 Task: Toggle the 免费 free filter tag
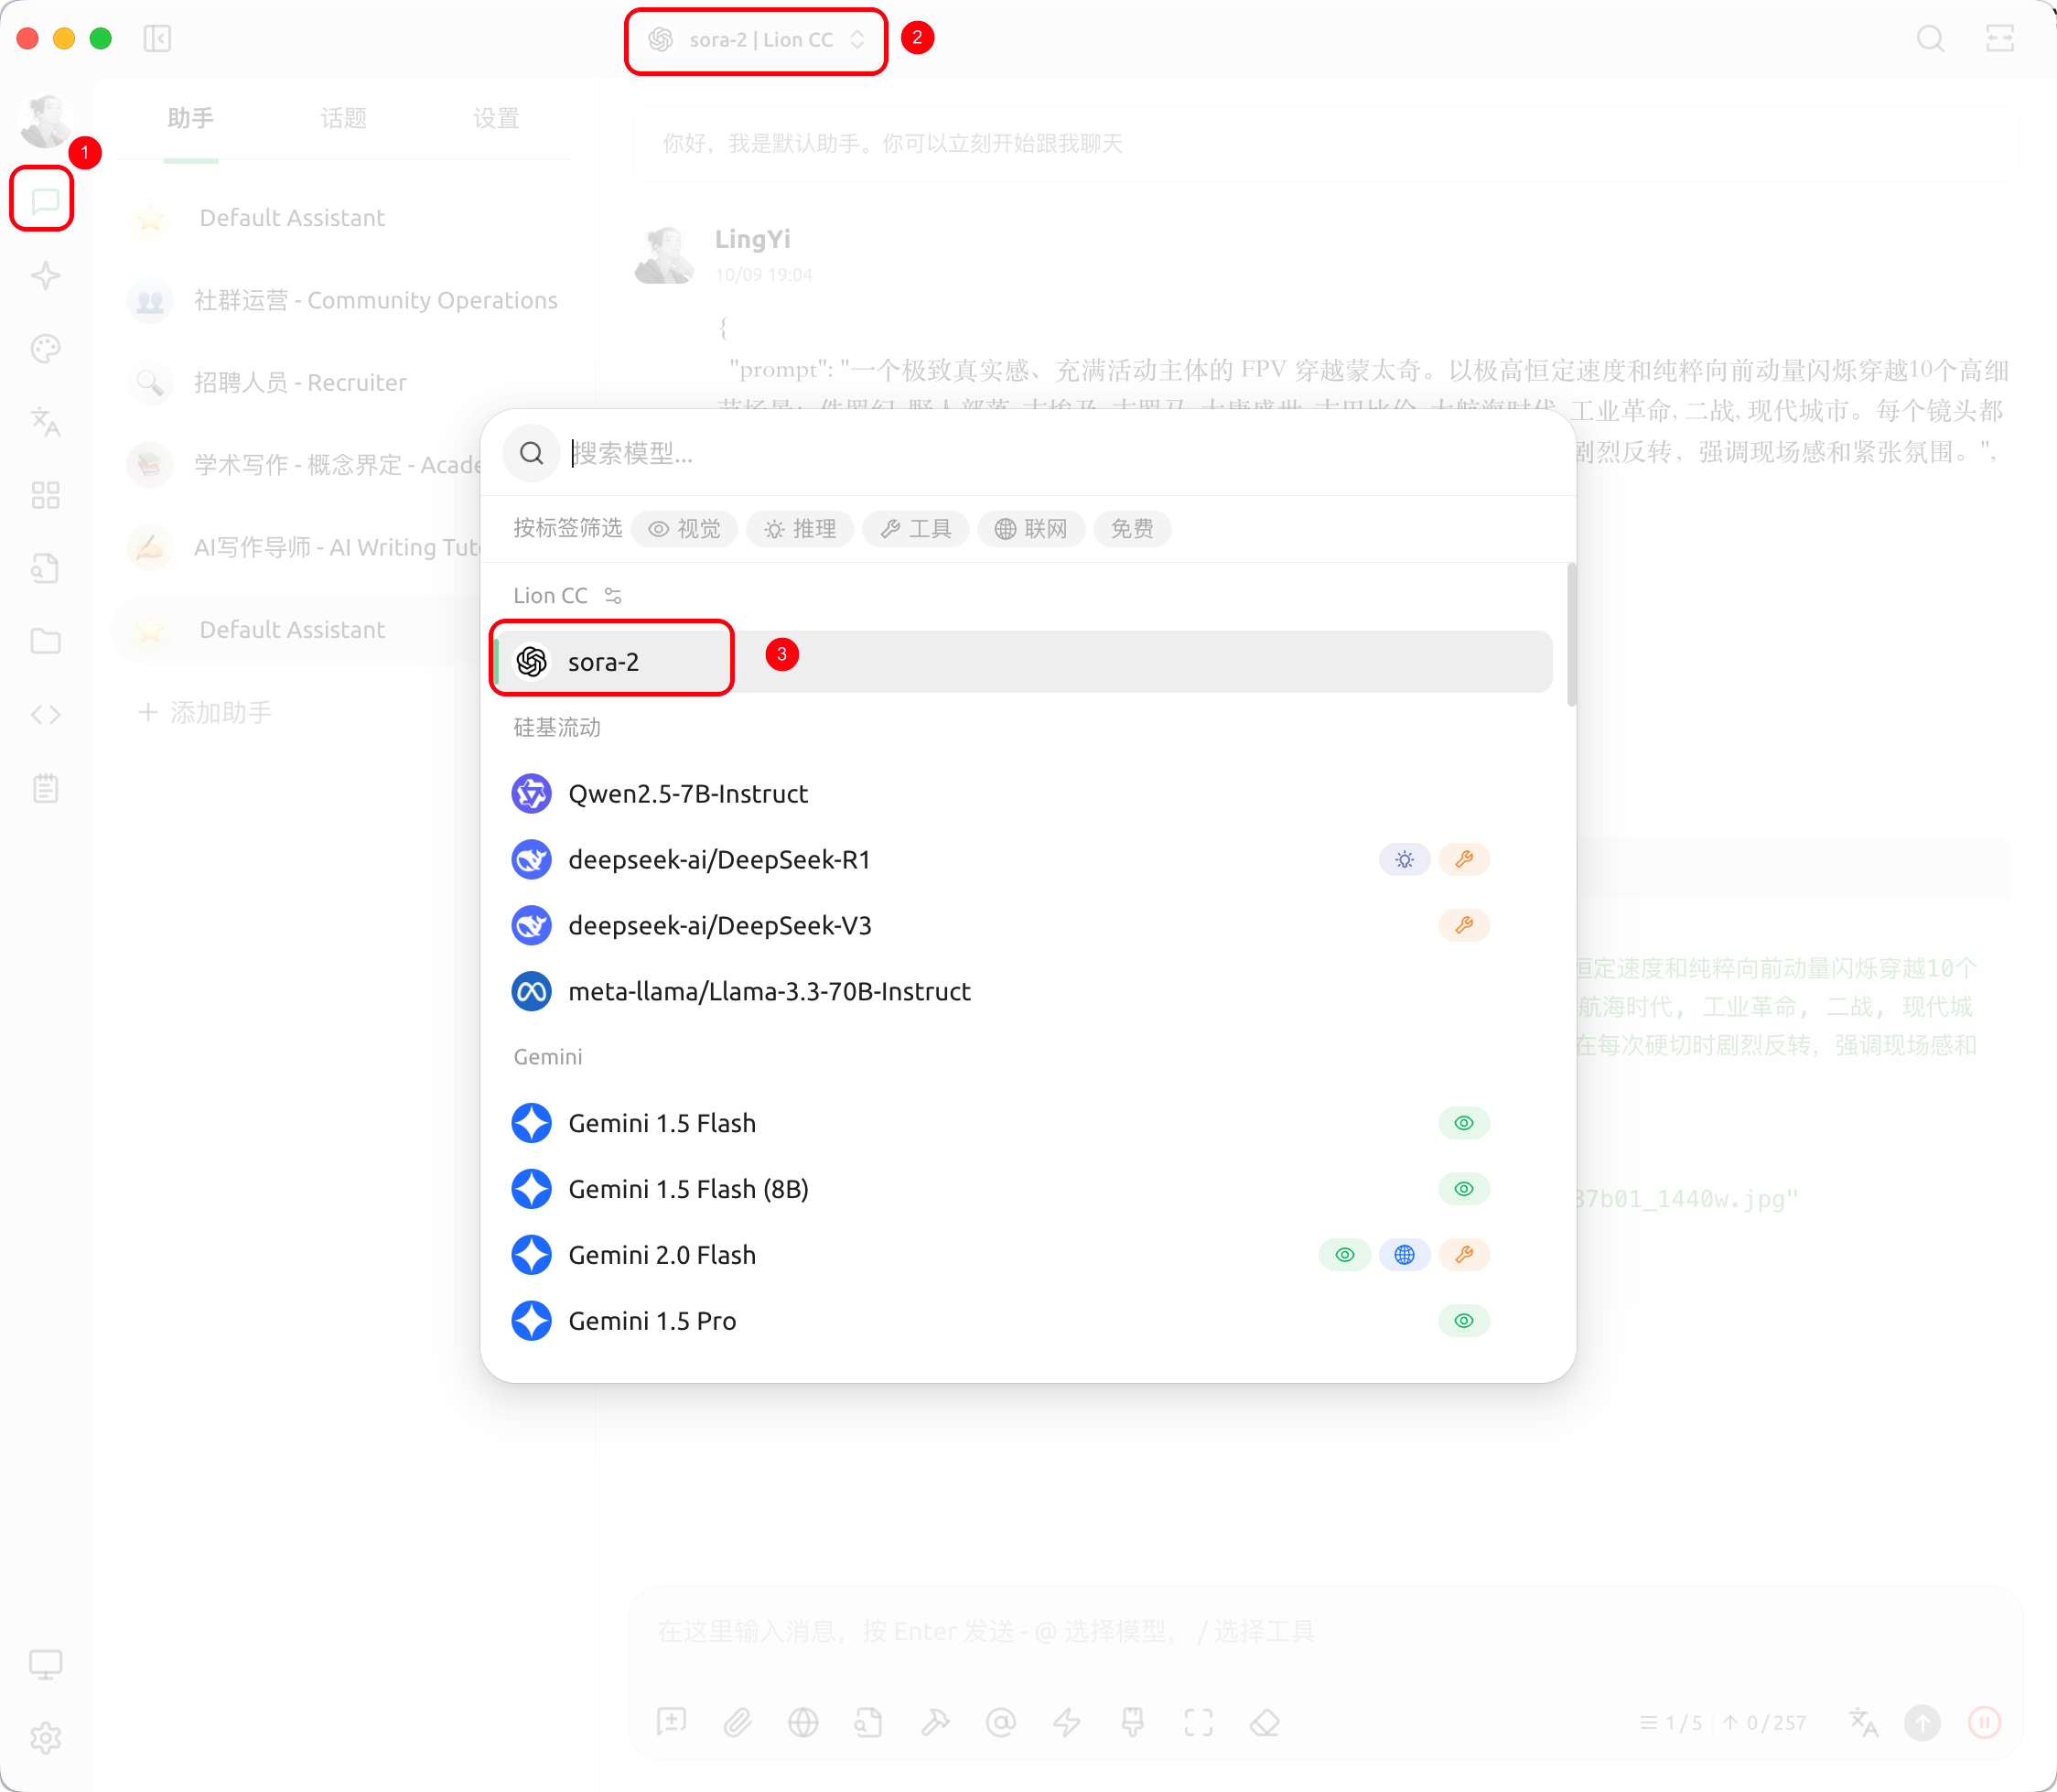coord(1132,529)
